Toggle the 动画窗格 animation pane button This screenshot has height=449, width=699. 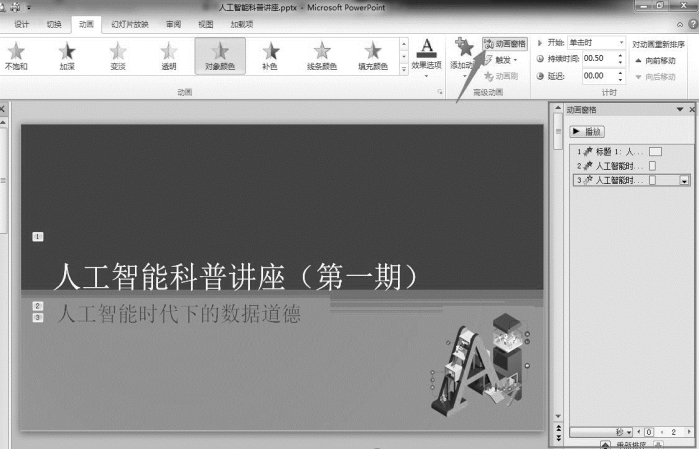505,44
